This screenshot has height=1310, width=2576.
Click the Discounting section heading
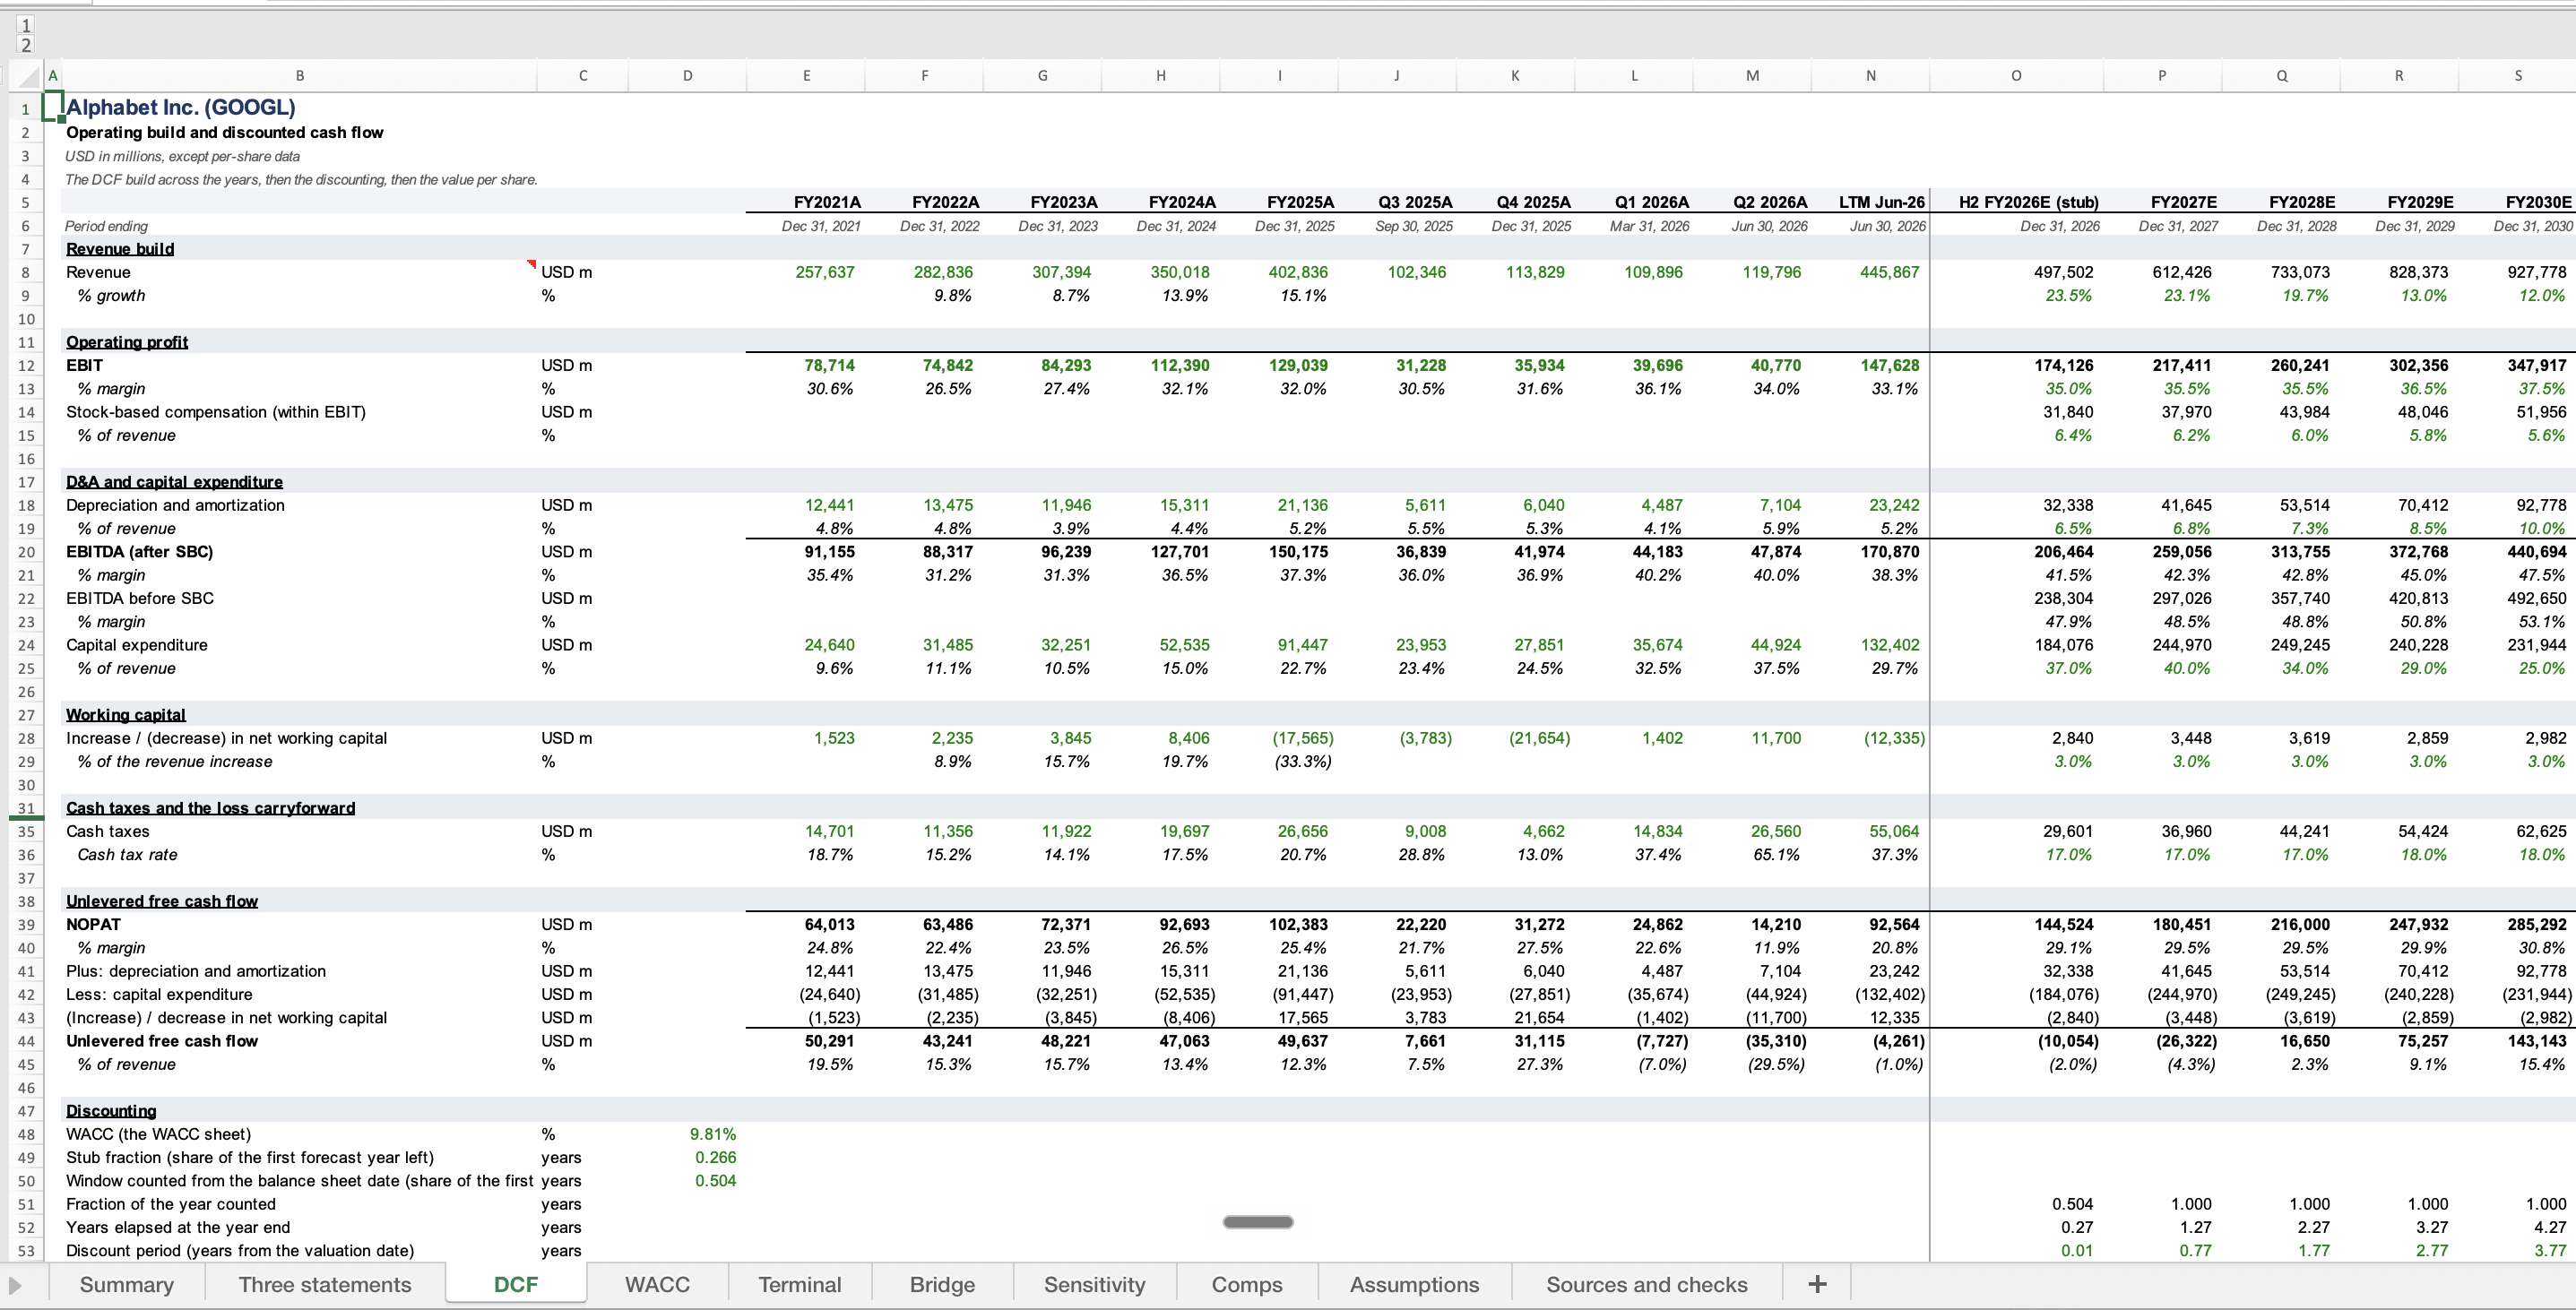(111, 1111)
